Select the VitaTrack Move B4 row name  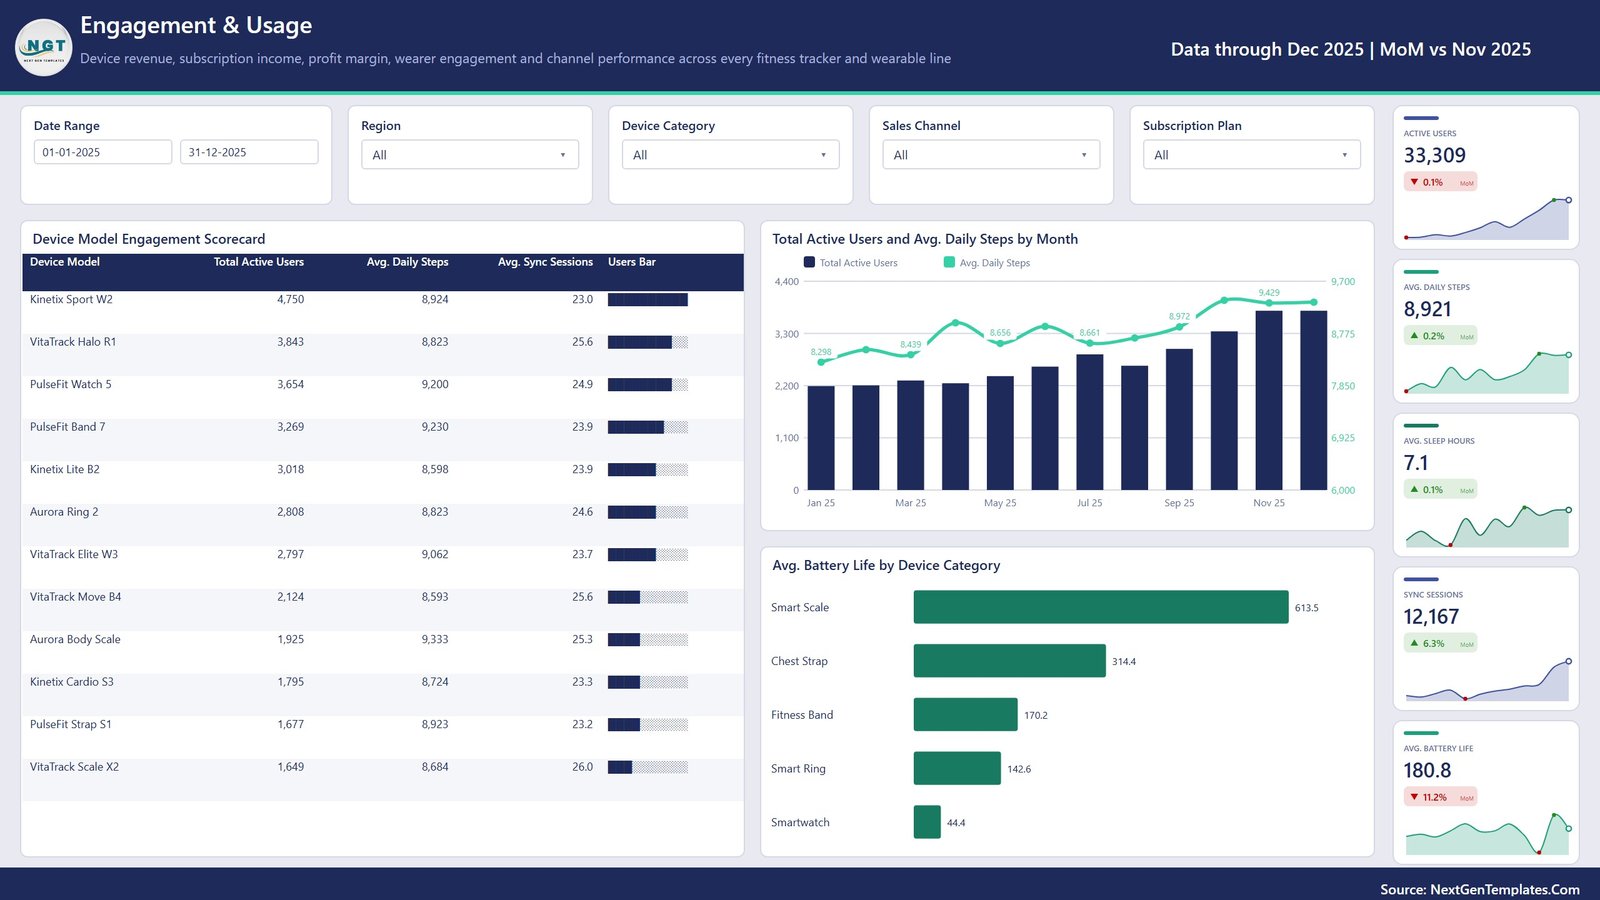coord(76,597)
